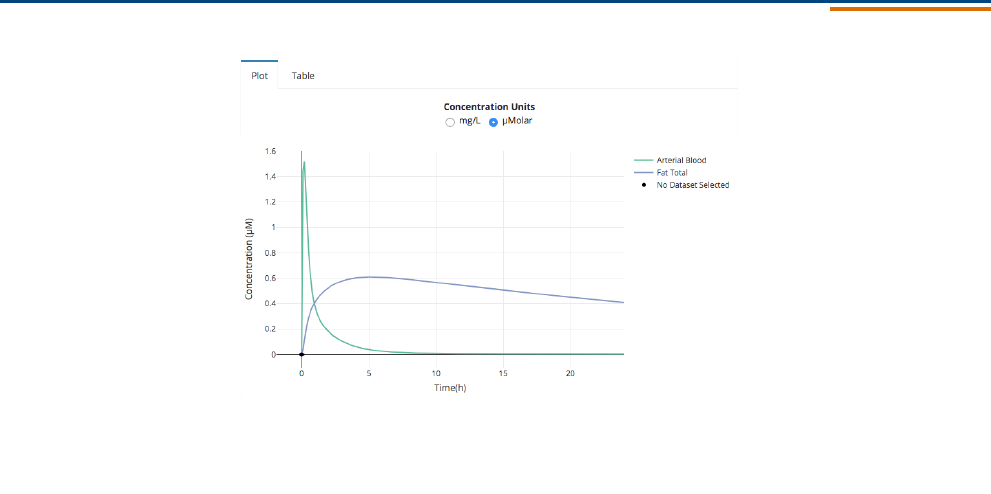The width and height of the screenshot is (991, 494).
Task: Select the mg/L radio button
Action: (451, 122)
